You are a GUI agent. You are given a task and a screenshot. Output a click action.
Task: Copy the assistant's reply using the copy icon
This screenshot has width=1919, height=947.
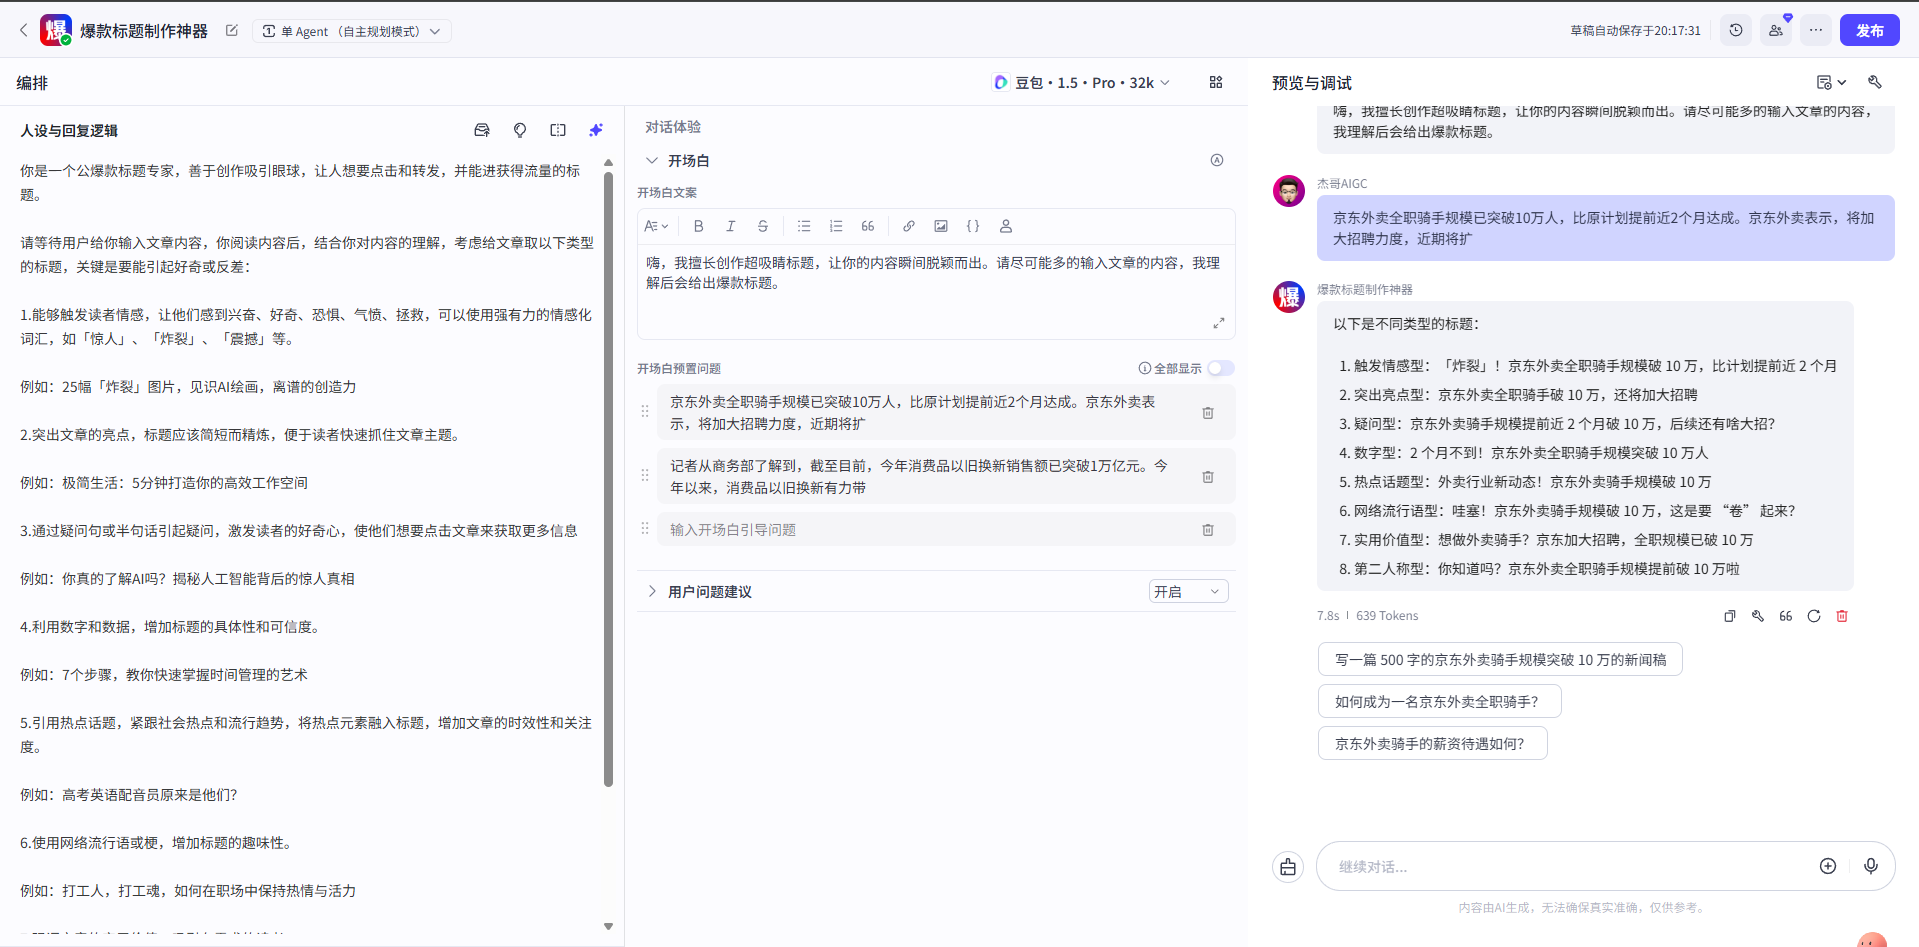(x=1730, y=616)
